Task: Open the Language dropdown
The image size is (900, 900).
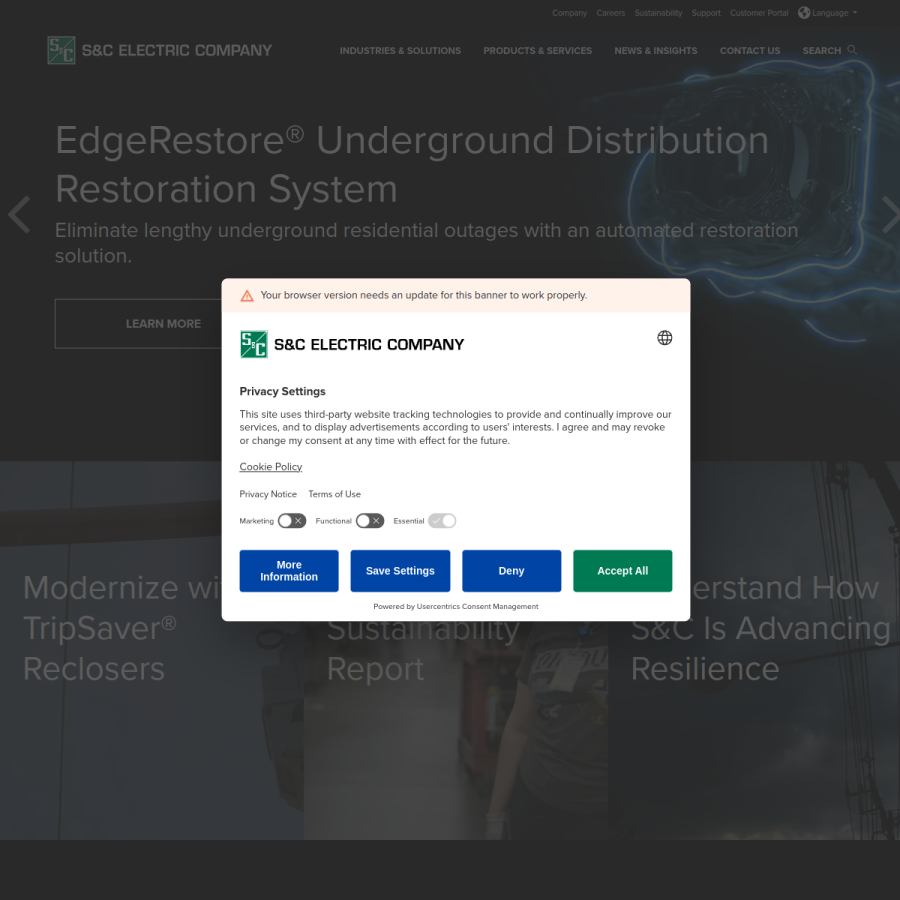Action: pos(828,13)
